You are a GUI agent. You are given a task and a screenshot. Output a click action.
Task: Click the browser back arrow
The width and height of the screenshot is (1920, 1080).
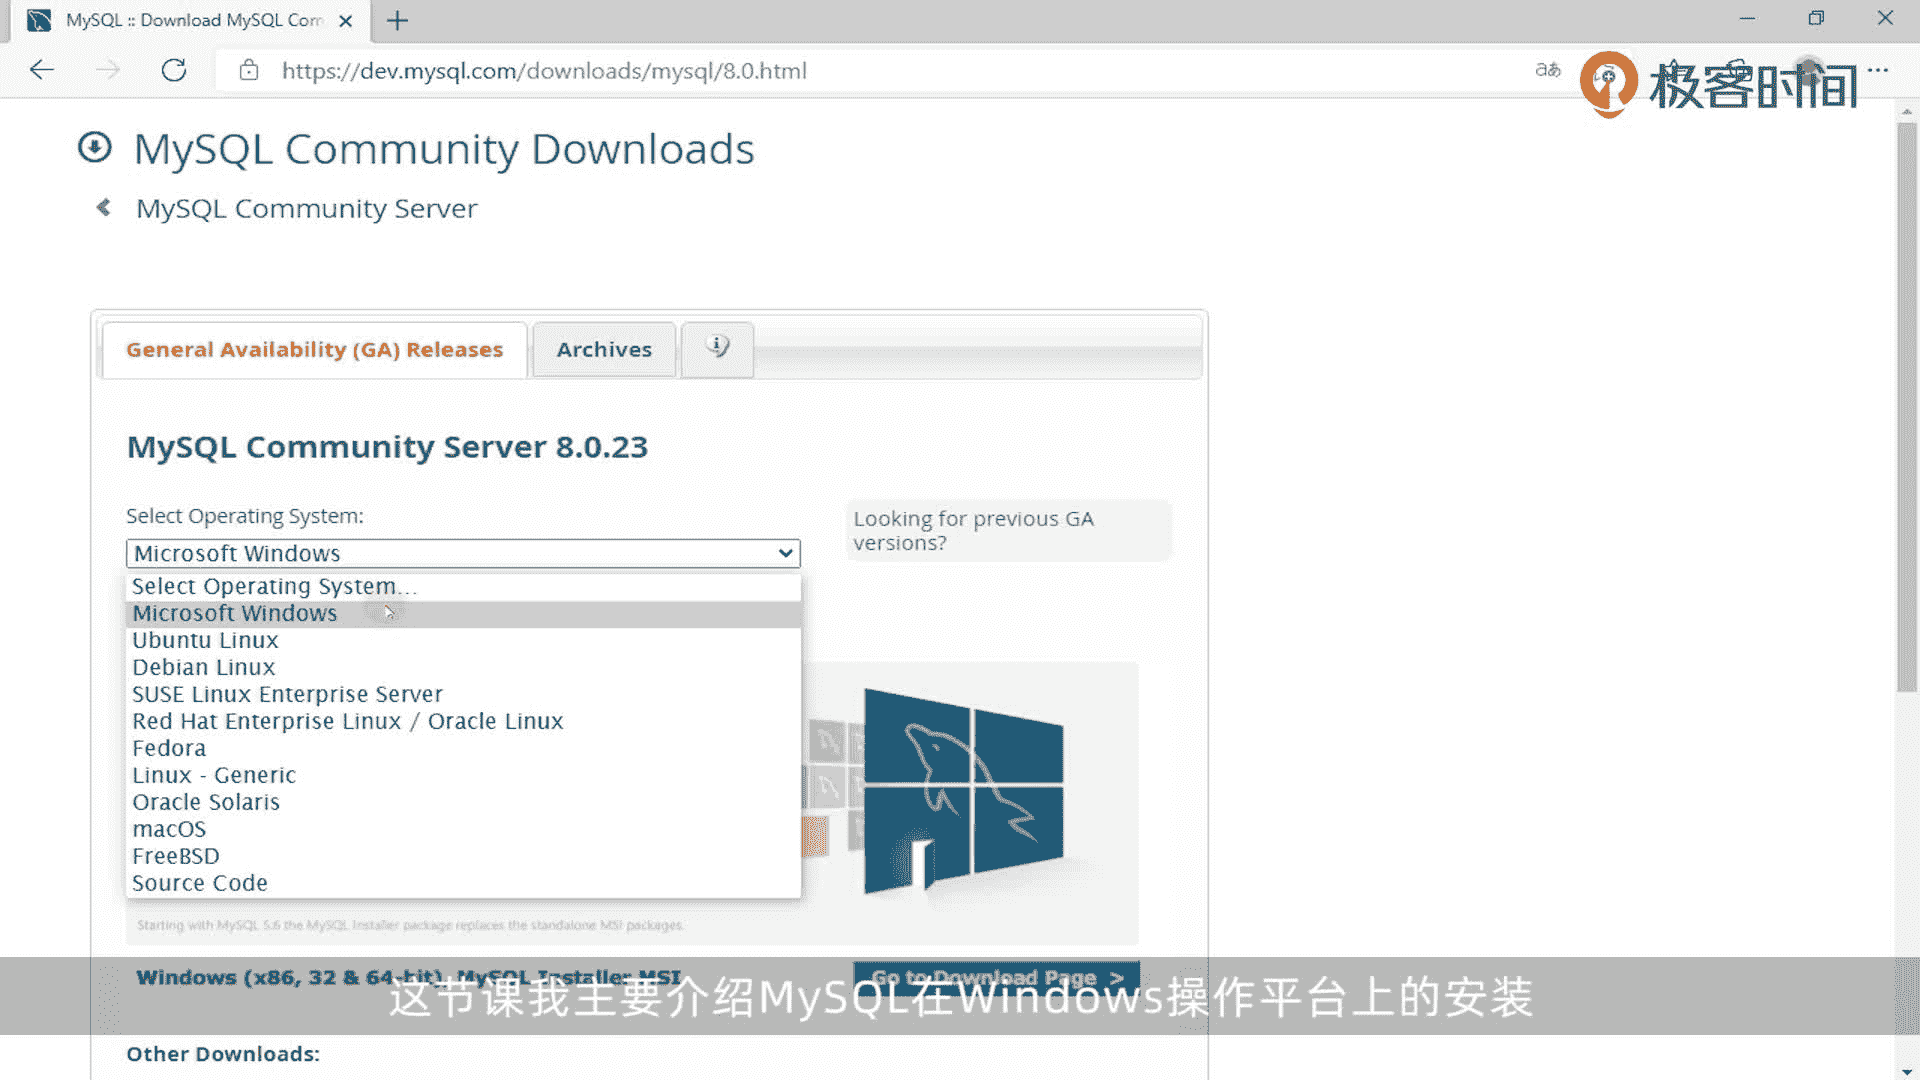pyautogui.click(x=42, y=70)
